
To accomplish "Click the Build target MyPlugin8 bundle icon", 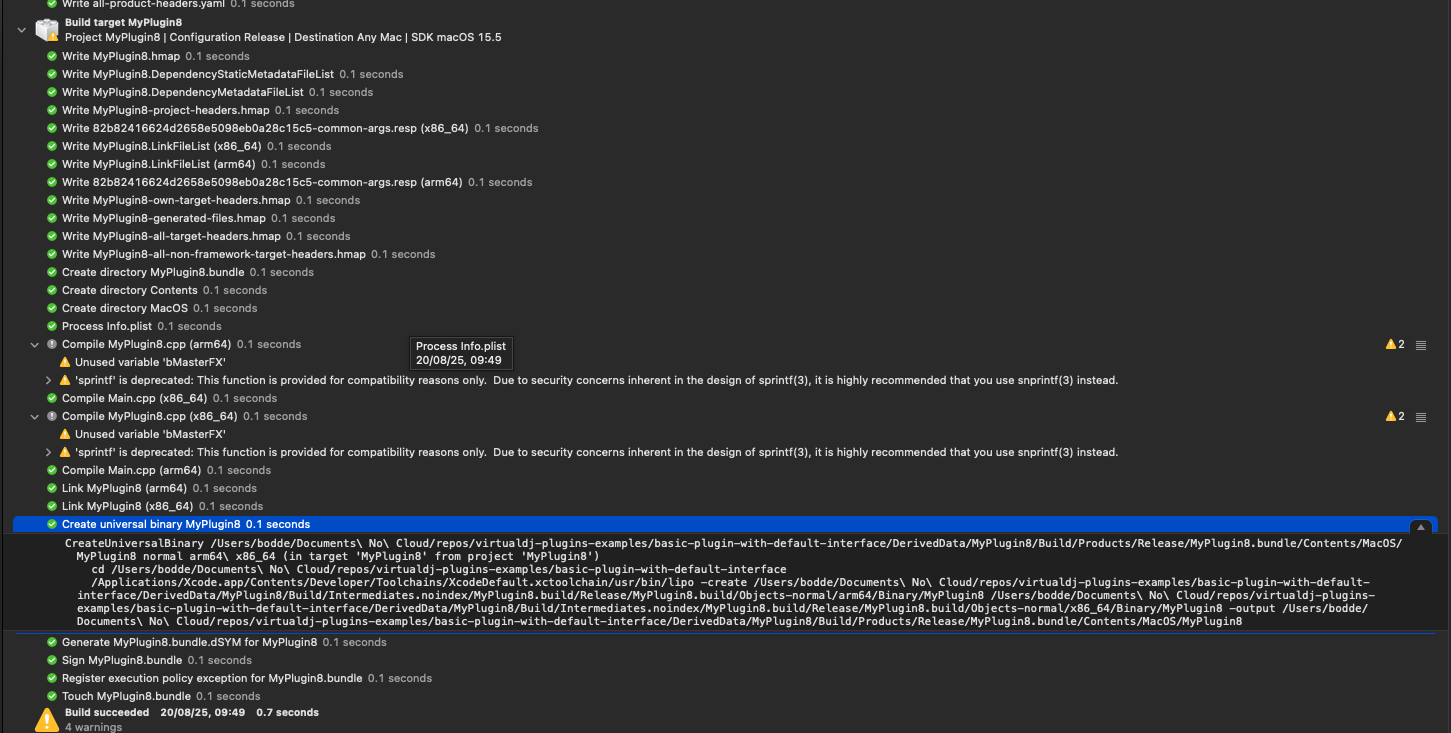I will (47, 30).
